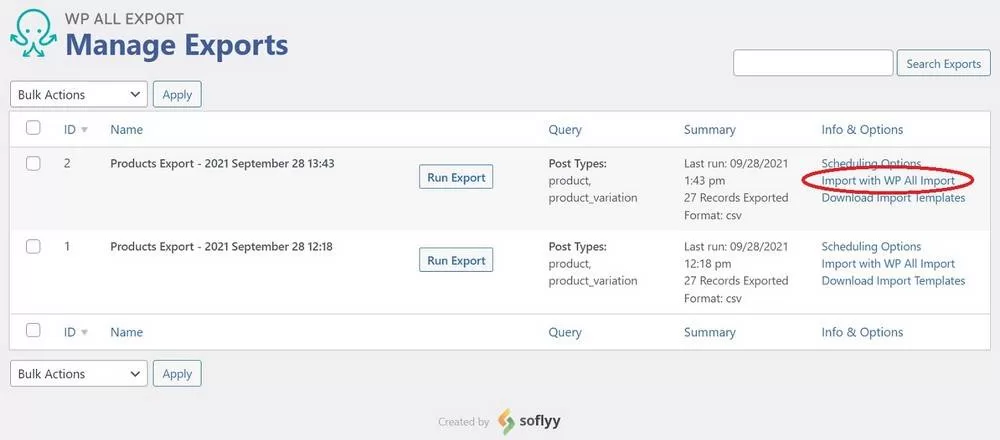Sort table by Name column header
The image size is (1000, 440).
(x=127, y=129)
